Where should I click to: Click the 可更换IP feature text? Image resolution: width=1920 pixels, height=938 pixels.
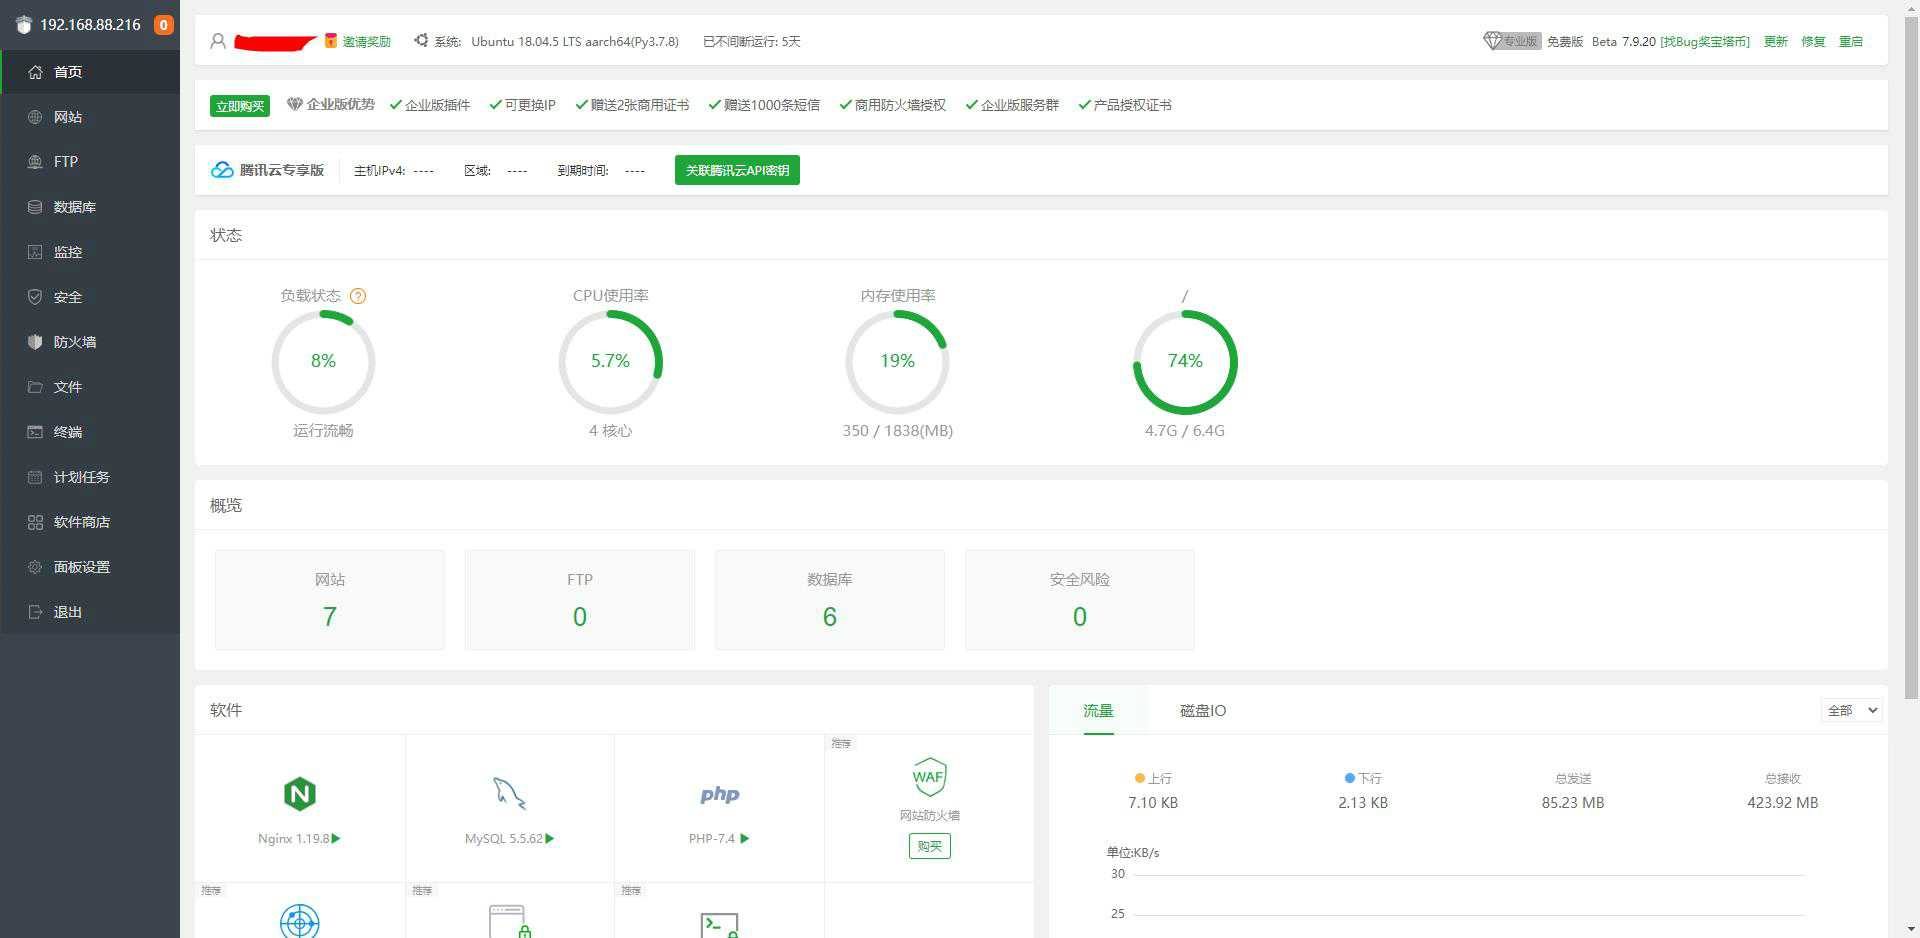[x=530, y=105]
